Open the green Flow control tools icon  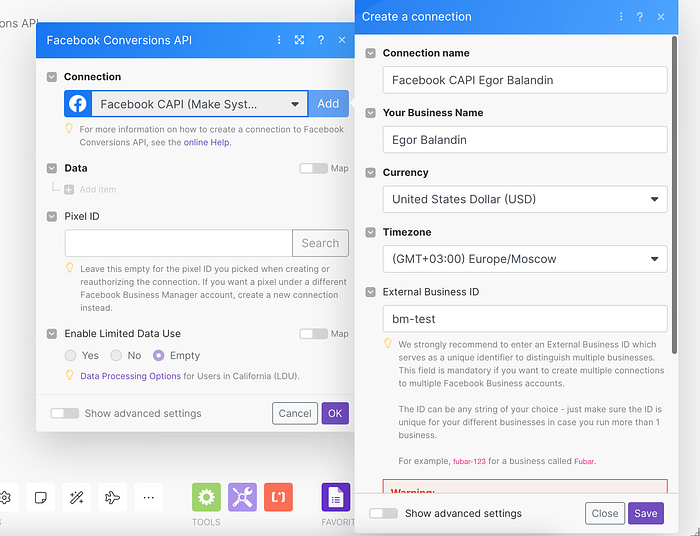click(x=206, y=497)
